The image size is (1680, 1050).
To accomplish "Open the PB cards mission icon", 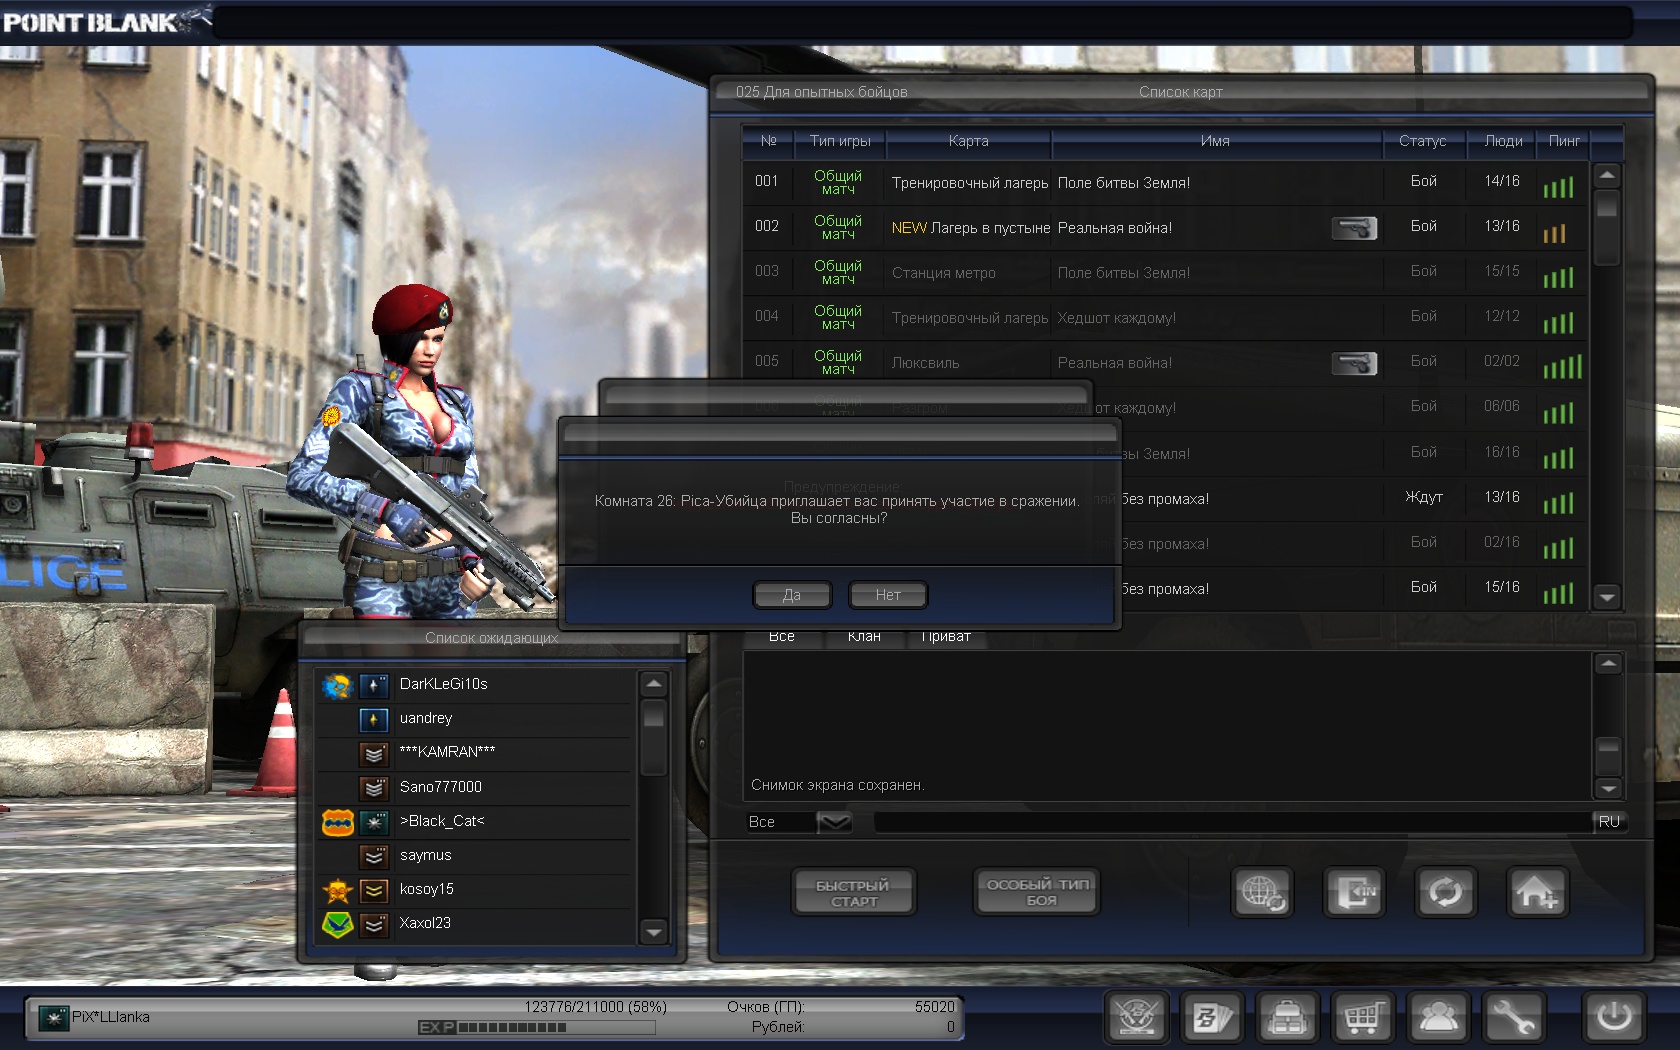I will pos(1212,1018).
